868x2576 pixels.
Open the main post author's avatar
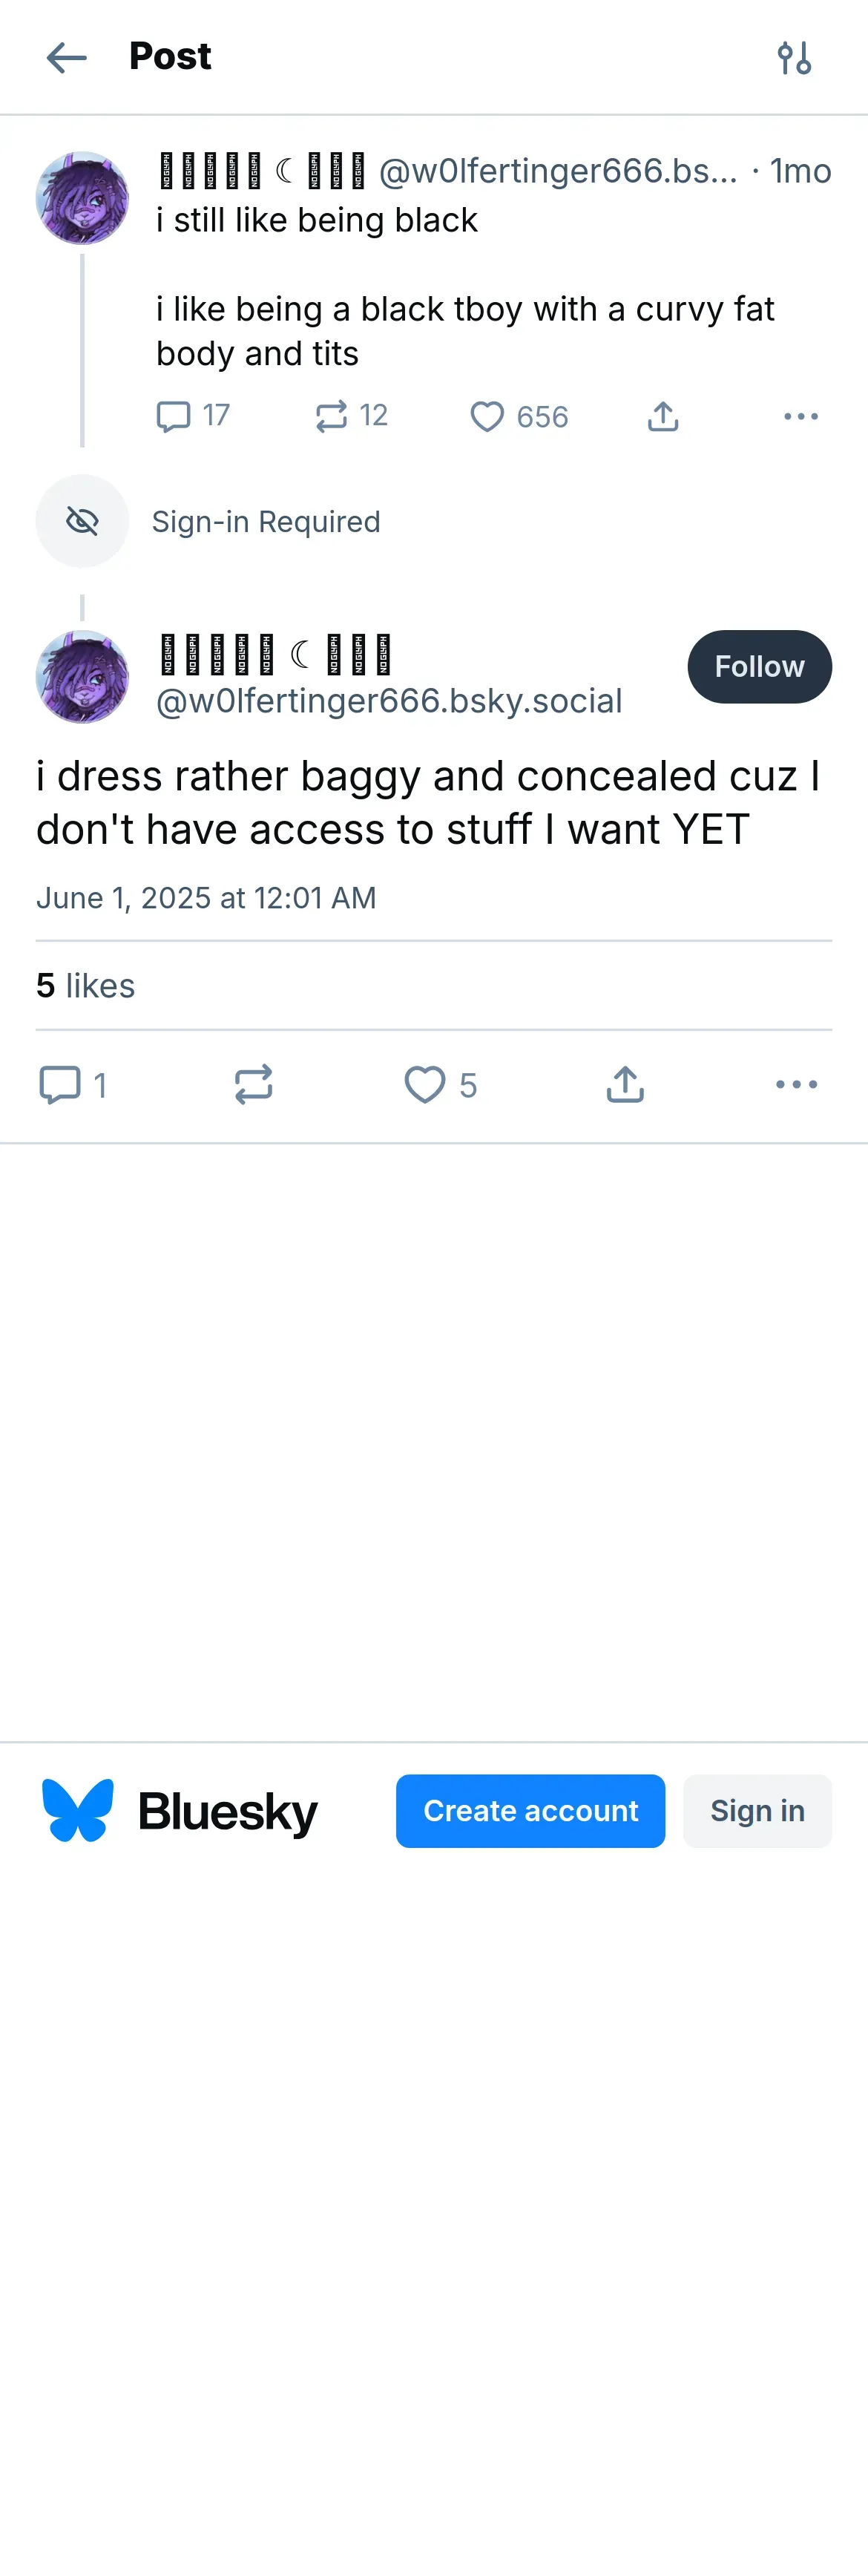tap(82, 677)
